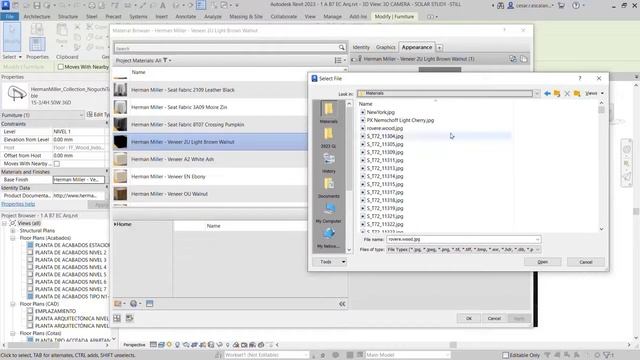Screen dimensions: 640x360
Task: Open the Architecture ribbon tab
Action: pos(37,17)
